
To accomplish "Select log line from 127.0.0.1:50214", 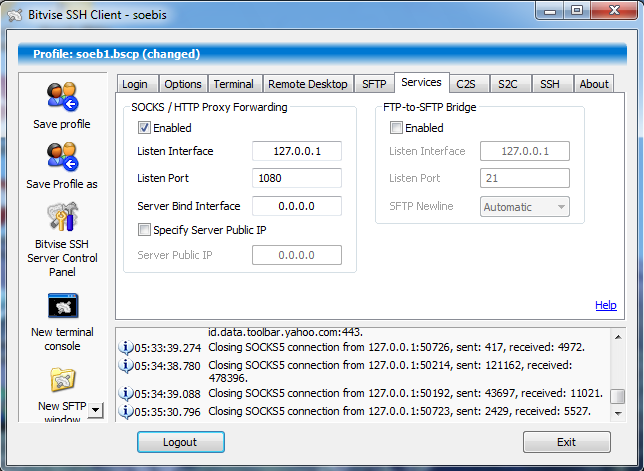I will [x=390, y=371].
